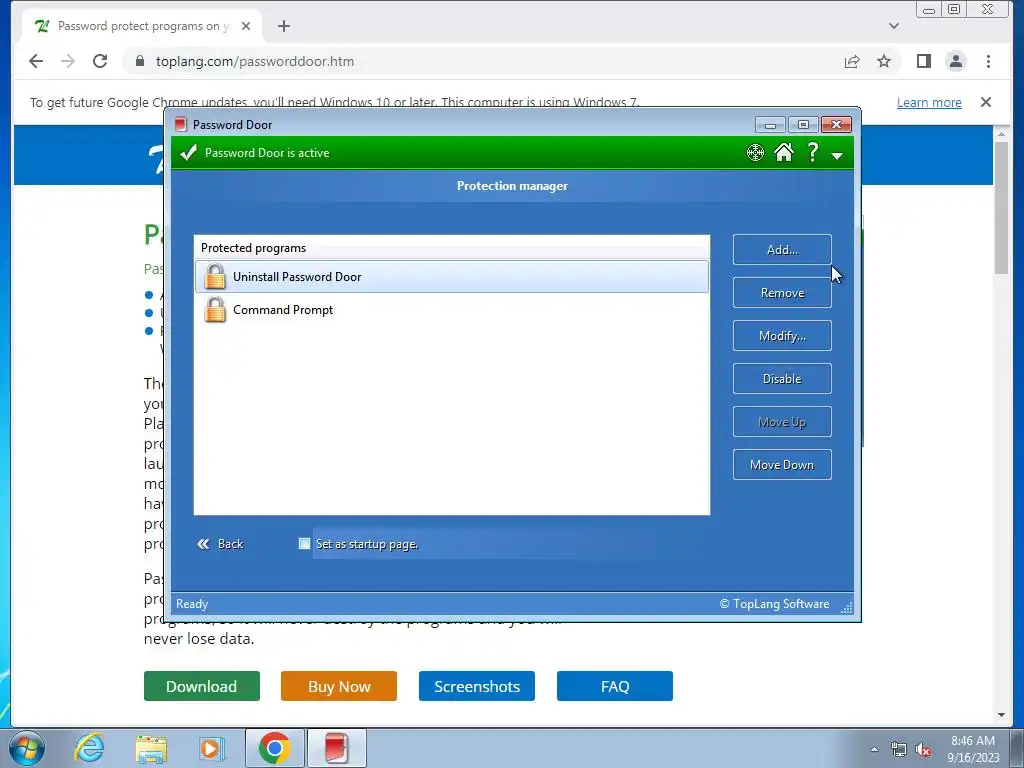The width and height of the screenshot is (1024, 768).
Task: Click the Password Door title bar icon
Action: [x=181, y=124]
